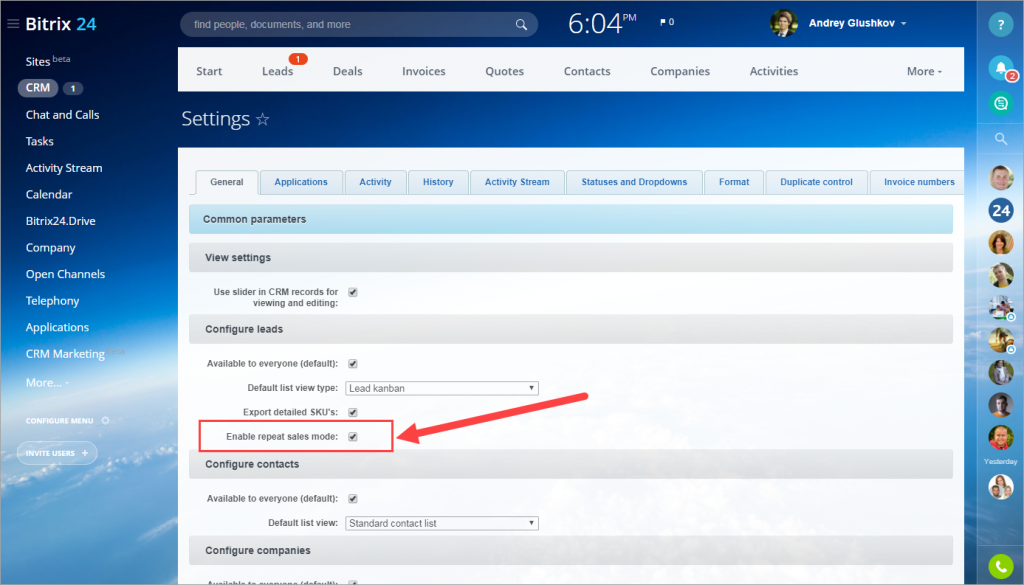The image size is (1024, 585).
Task: Open the Duplicate control tab
Action: [x=816, y=182]
